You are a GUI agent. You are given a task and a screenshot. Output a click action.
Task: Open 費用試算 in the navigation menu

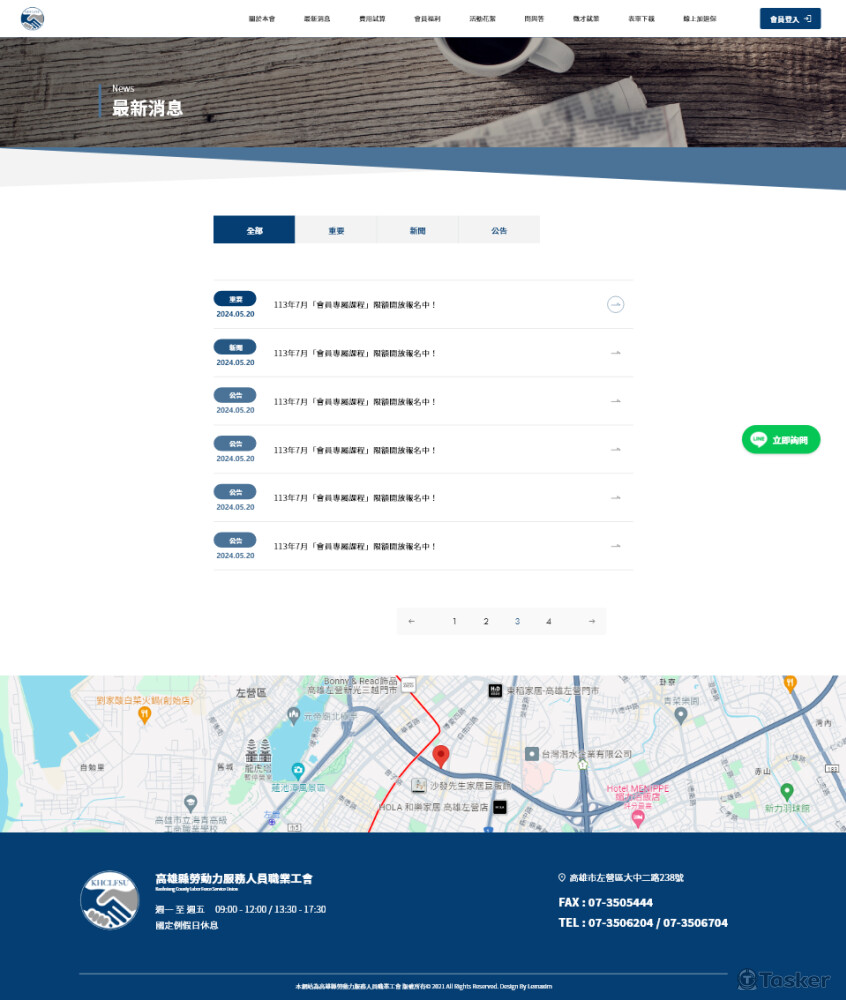[372, 19]
